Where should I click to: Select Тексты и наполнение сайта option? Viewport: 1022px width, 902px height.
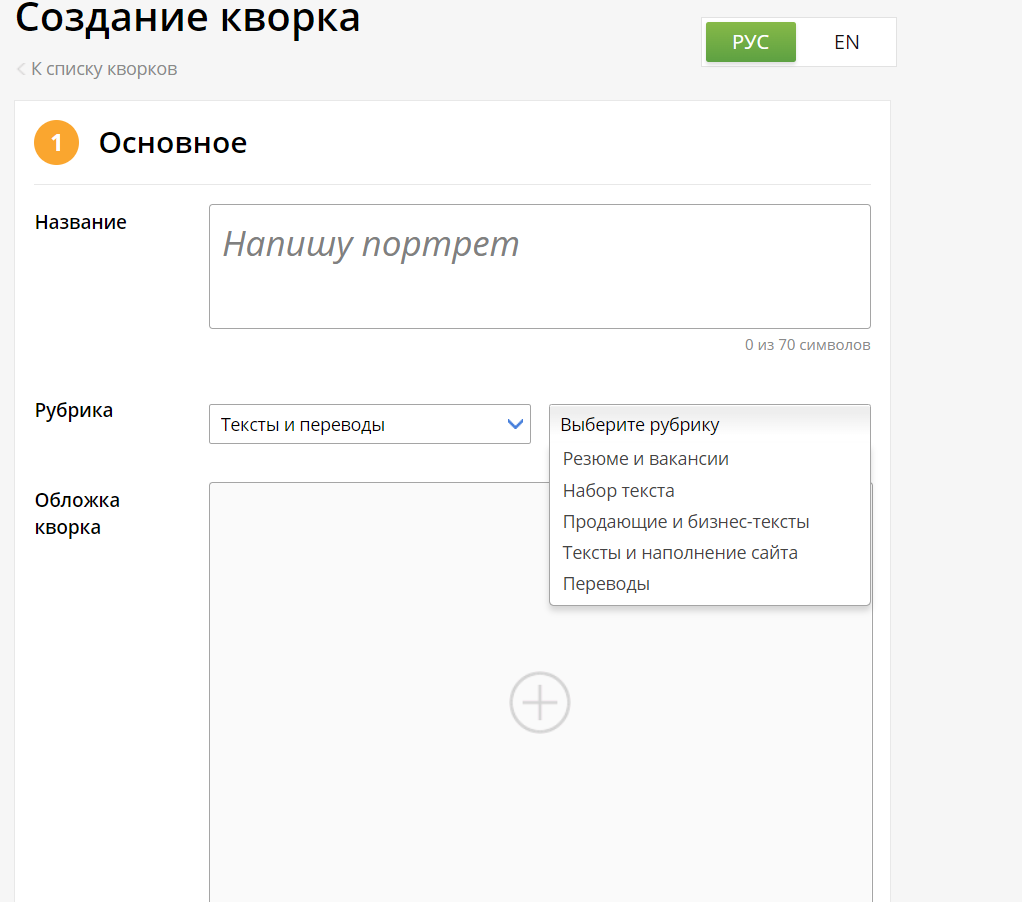point(679,552)
